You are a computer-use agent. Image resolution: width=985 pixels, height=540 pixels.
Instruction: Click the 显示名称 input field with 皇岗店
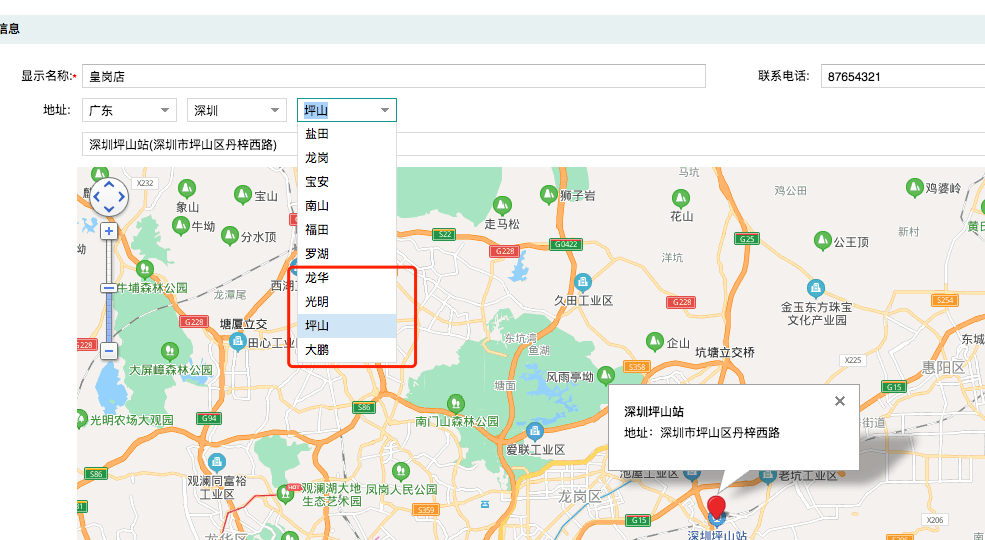[394, 76]
